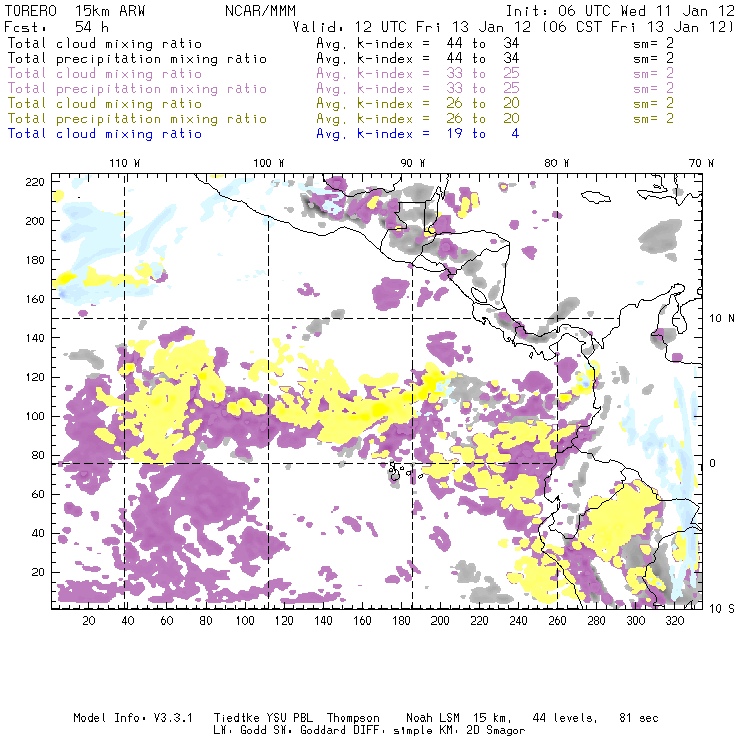Click the "Model Info: V3.3.1" footer text
The width and height of the screenshot is (740, 740).
pyautogui.click(x=133, y=718)
